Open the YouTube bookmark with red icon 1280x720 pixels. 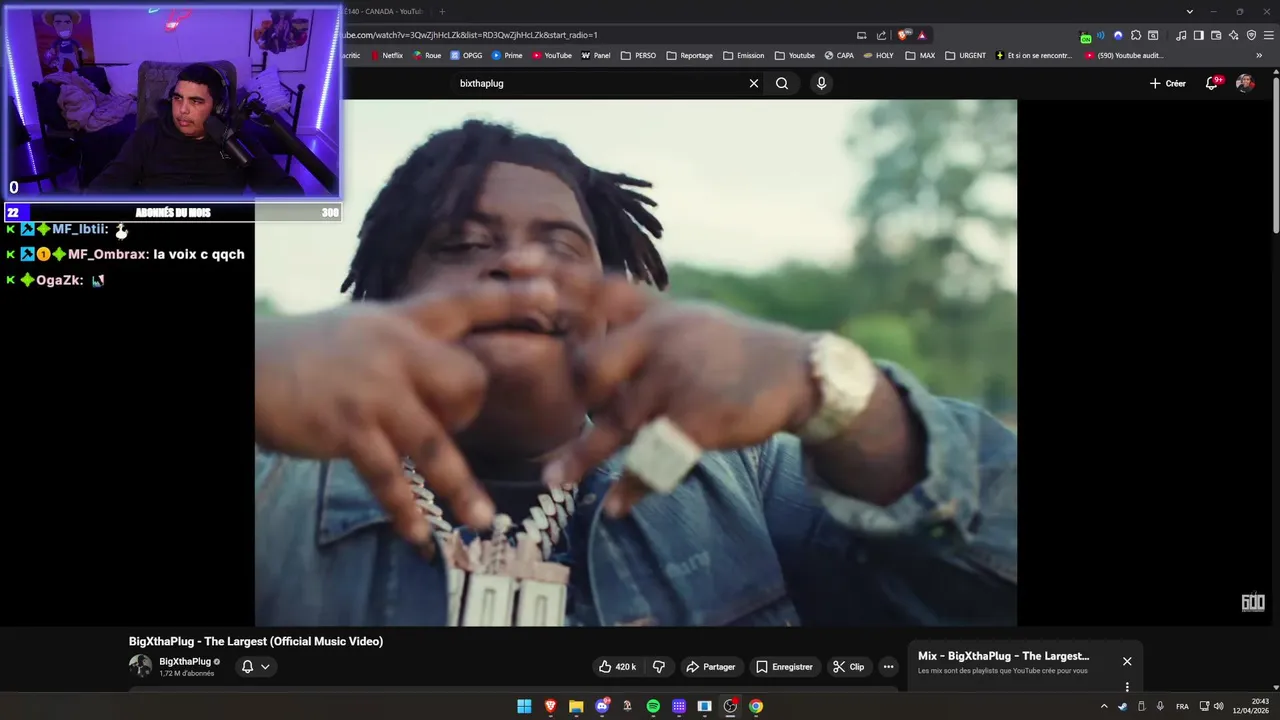point(552,56)
